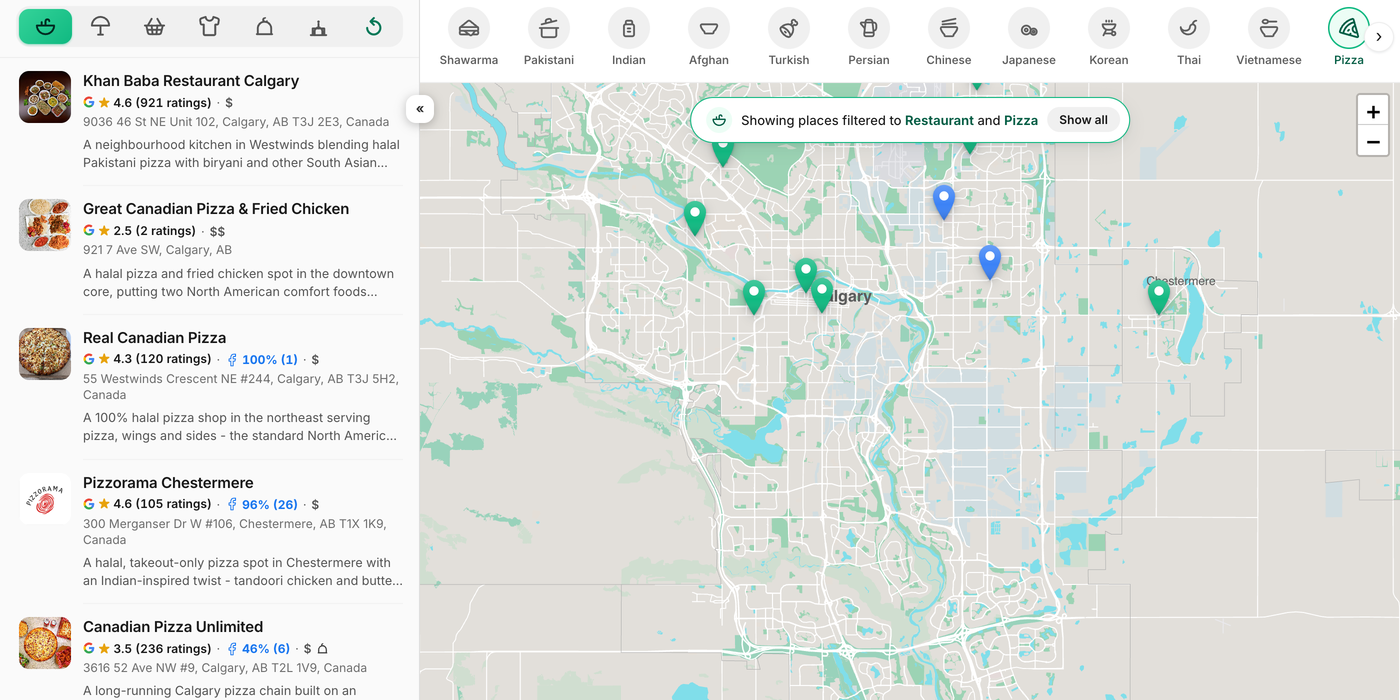Collapse the results sidebar with double-chevron
The image size is (1400, 700).
(420, 109)
